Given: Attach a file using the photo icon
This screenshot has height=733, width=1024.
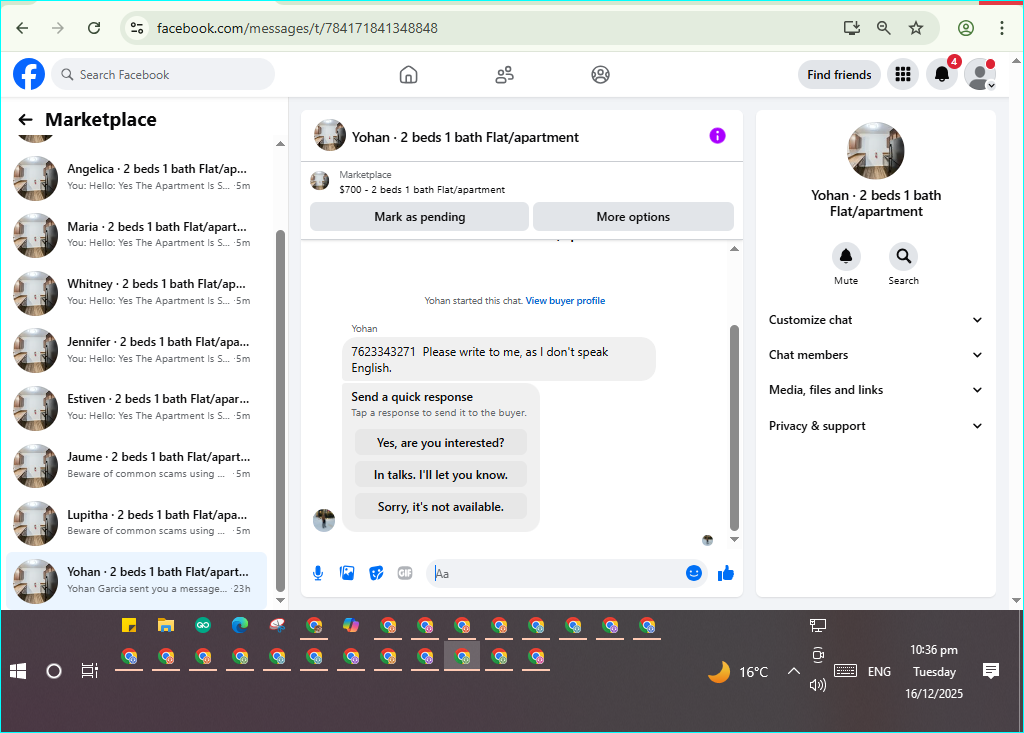Looking at the screenshot, I should (x=347, y=574).
